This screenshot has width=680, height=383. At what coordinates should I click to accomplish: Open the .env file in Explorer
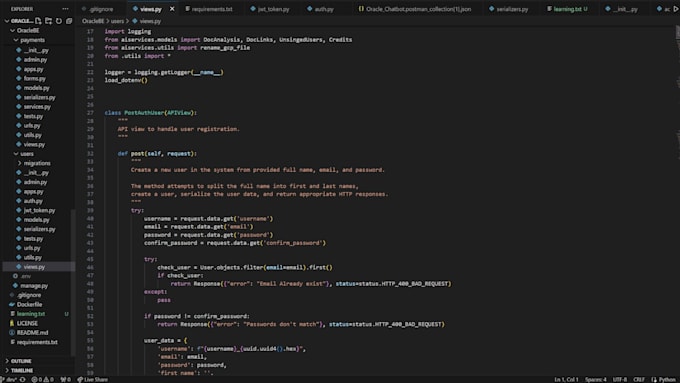click(x=26, y=276)
